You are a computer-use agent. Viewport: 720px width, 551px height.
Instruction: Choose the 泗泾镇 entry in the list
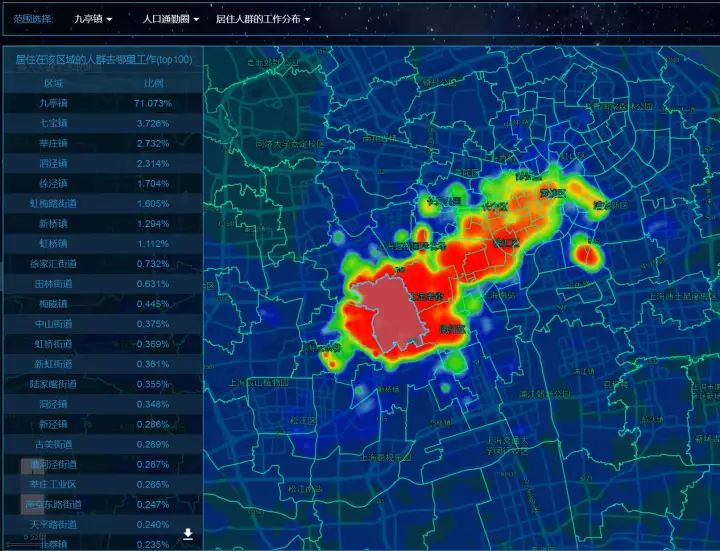pos(103,163)
